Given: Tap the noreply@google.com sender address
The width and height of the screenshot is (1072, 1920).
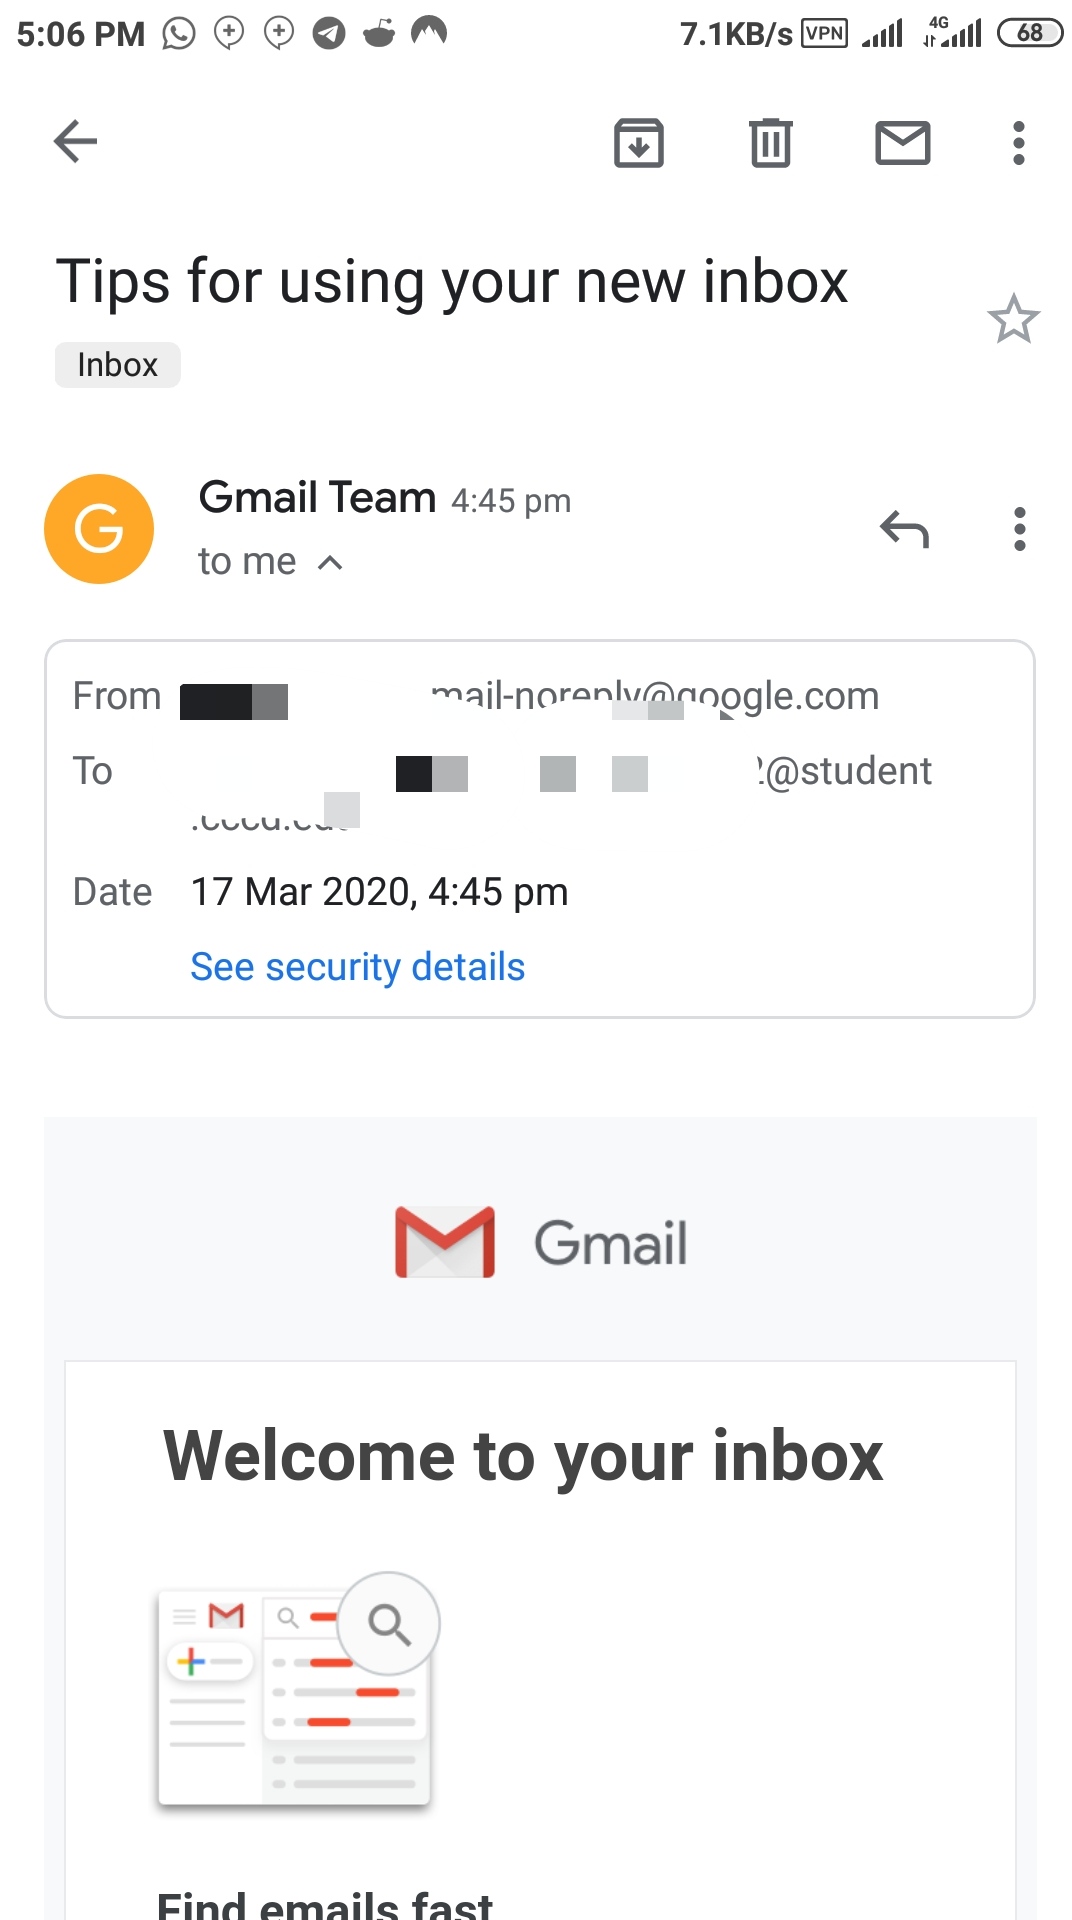Looking at the screenshot, I should click(655, 696).
